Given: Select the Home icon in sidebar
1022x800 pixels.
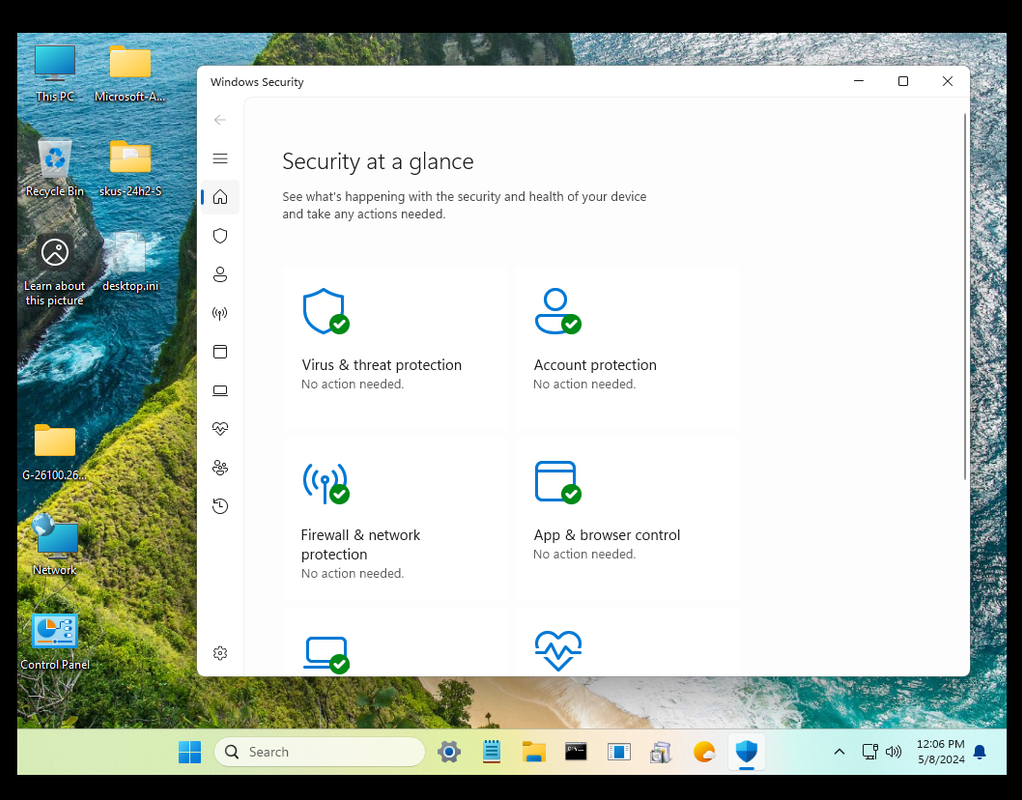Looking at the screenshot, I should [x=220, y=197].
